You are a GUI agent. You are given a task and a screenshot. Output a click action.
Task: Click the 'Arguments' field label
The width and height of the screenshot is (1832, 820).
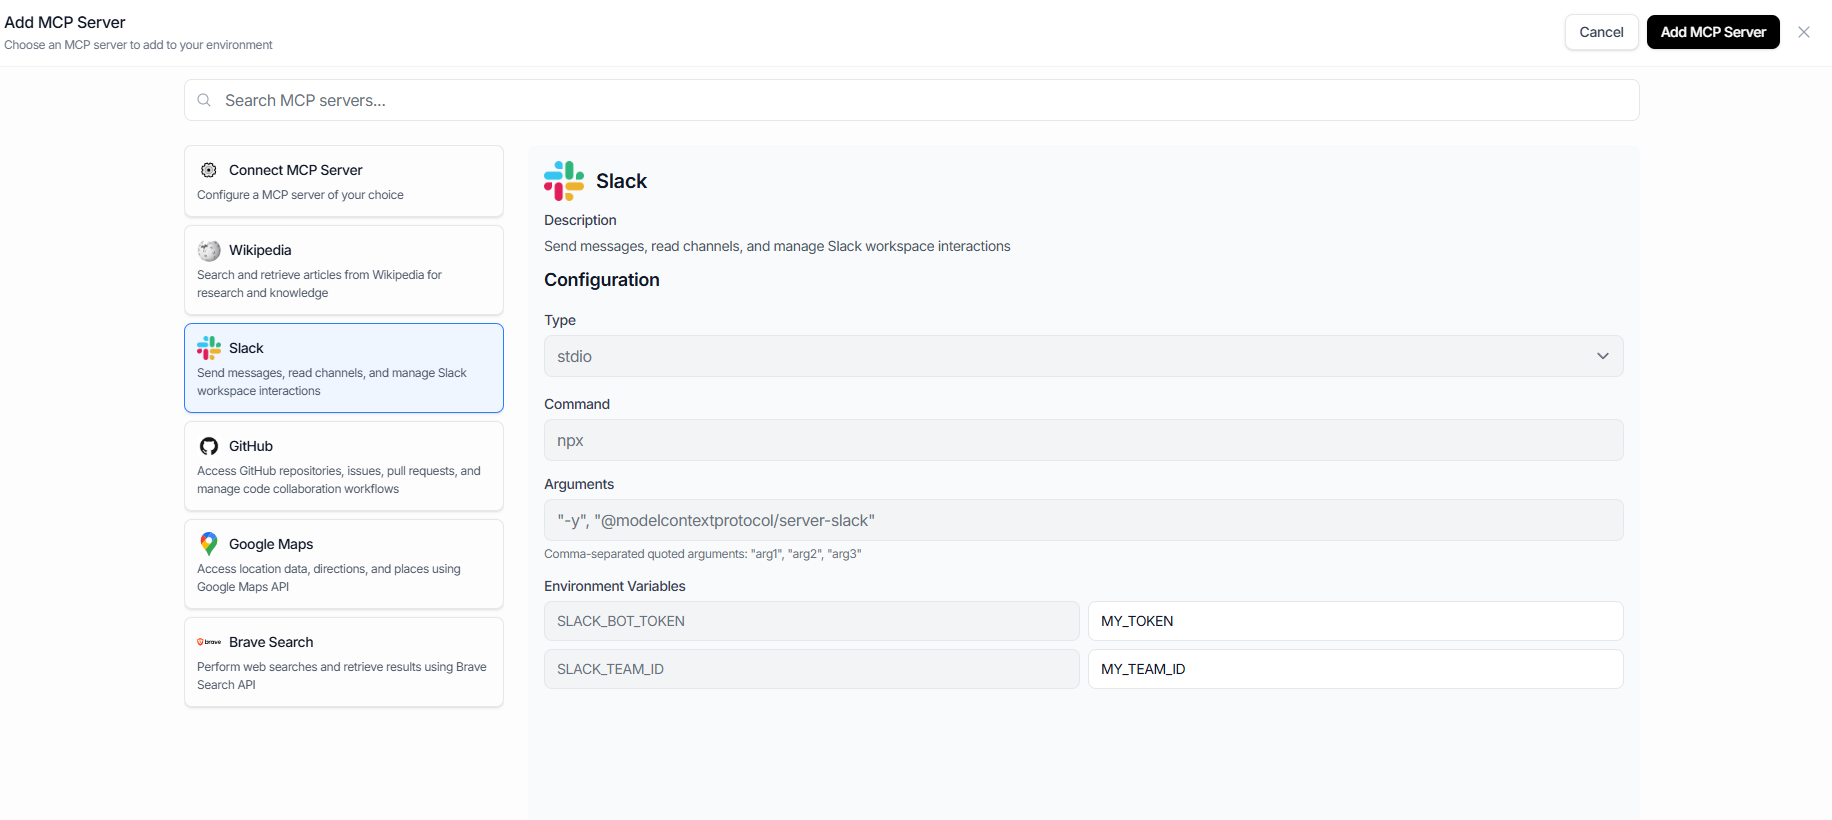(x=579, y=484)
